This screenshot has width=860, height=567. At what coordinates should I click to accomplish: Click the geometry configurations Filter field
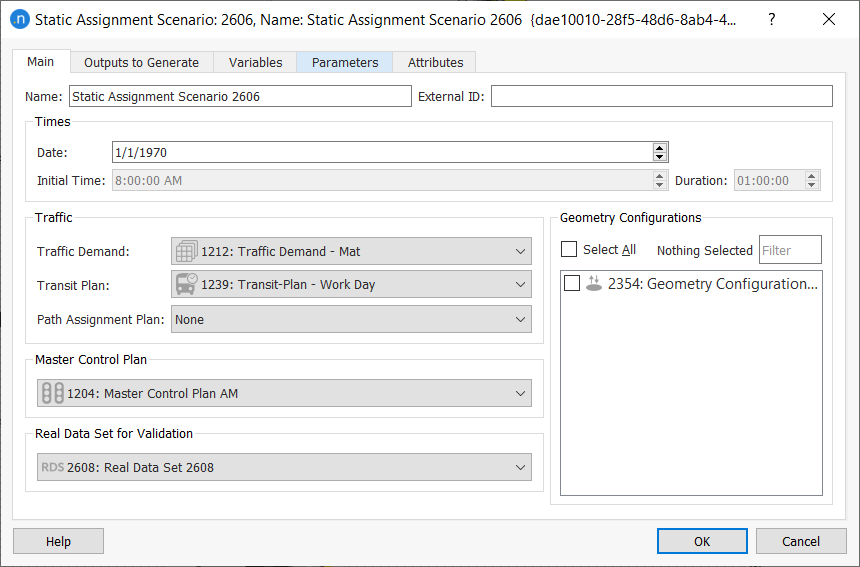point(790,250)
